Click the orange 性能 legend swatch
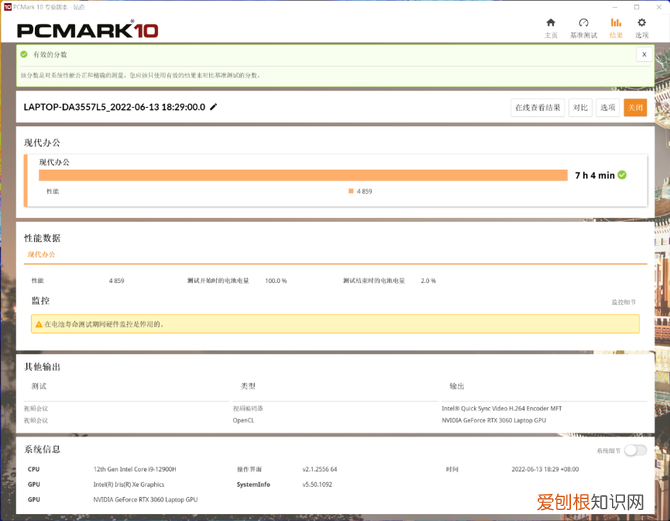 pos(351,190)
